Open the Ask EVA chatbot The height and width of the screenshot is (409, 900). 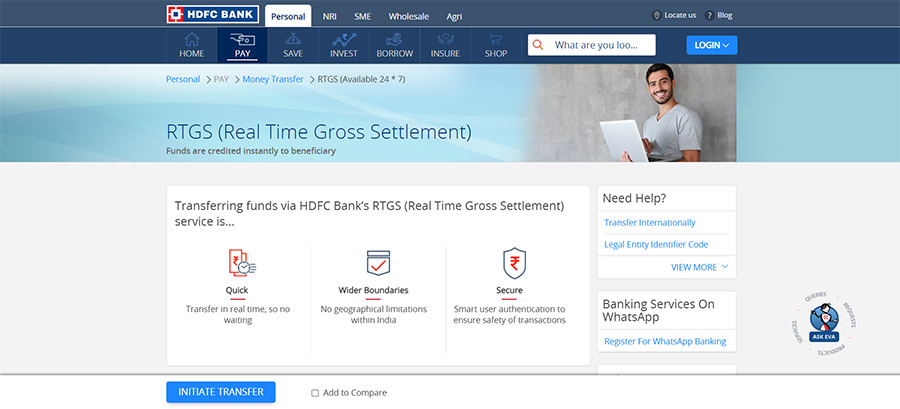click(x=824, y=324)
